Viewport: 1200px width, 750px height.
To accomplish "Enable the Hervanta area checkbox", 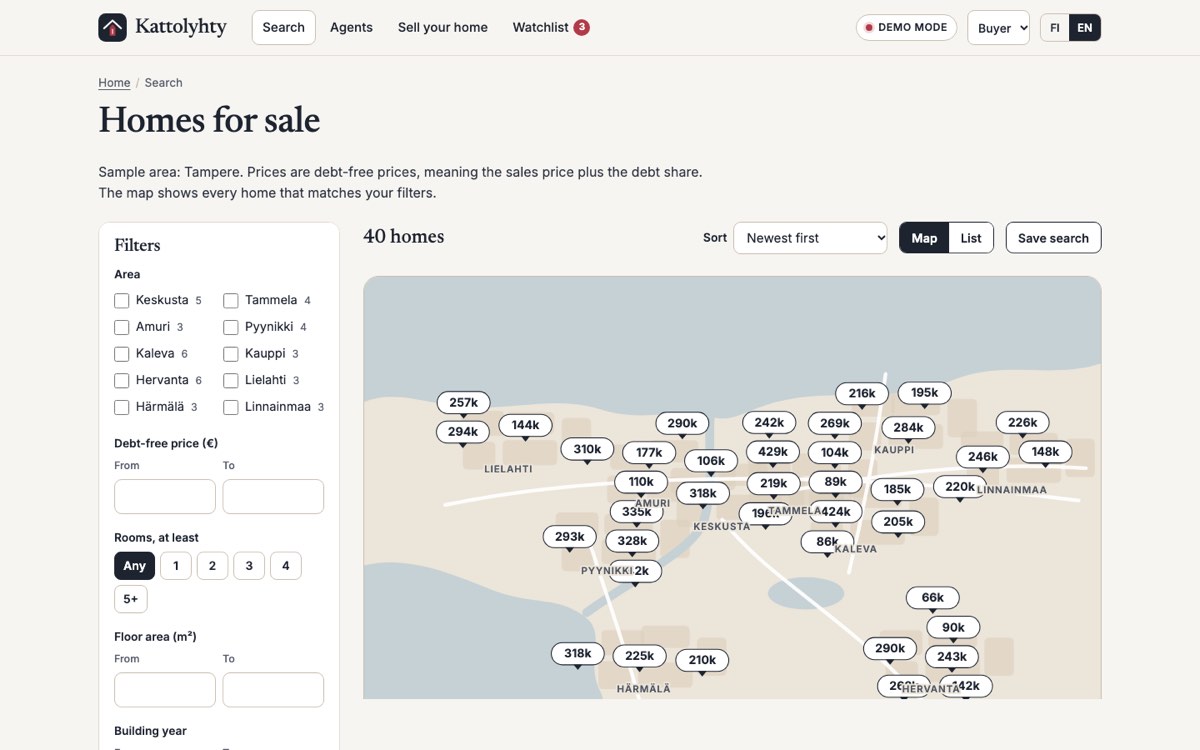I will tap(122, 380).
